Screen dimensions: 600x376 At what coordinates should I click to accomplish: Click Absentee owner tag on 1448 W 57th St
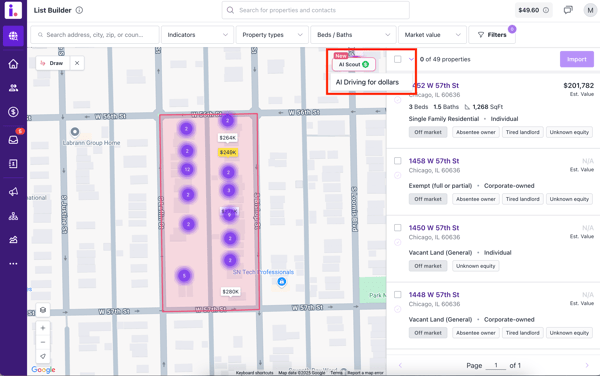(x=475, y=333)
